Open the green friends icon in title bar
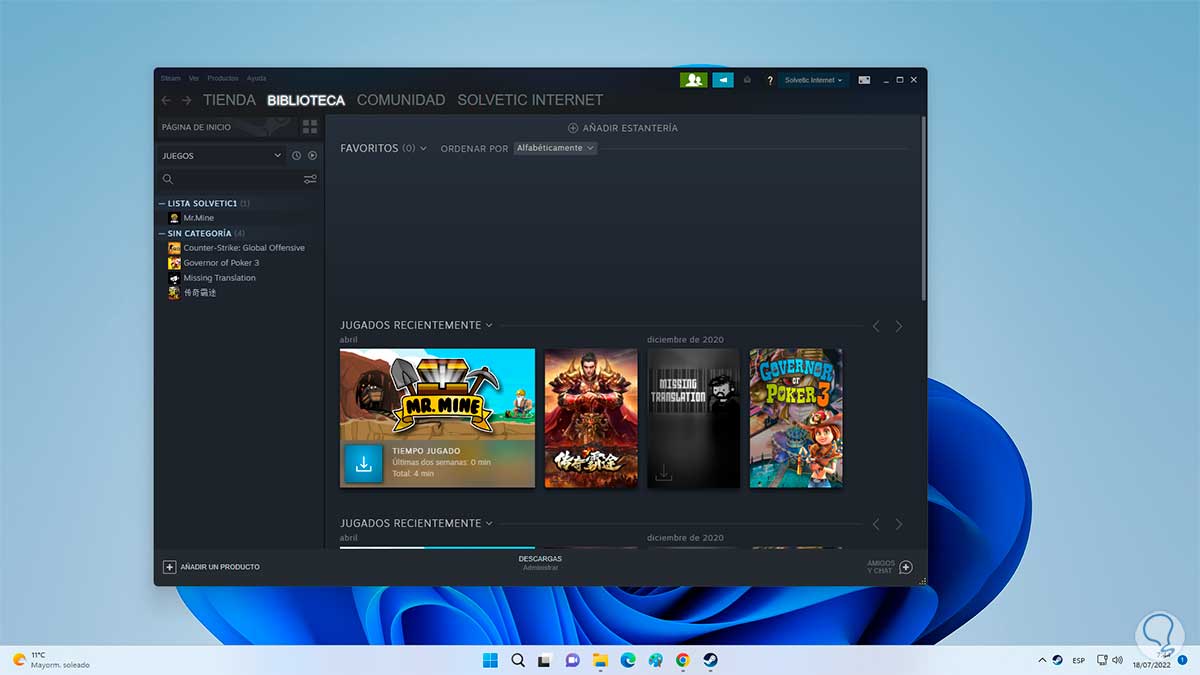Viewport: 1200px width, 675px height. point(693,80)
